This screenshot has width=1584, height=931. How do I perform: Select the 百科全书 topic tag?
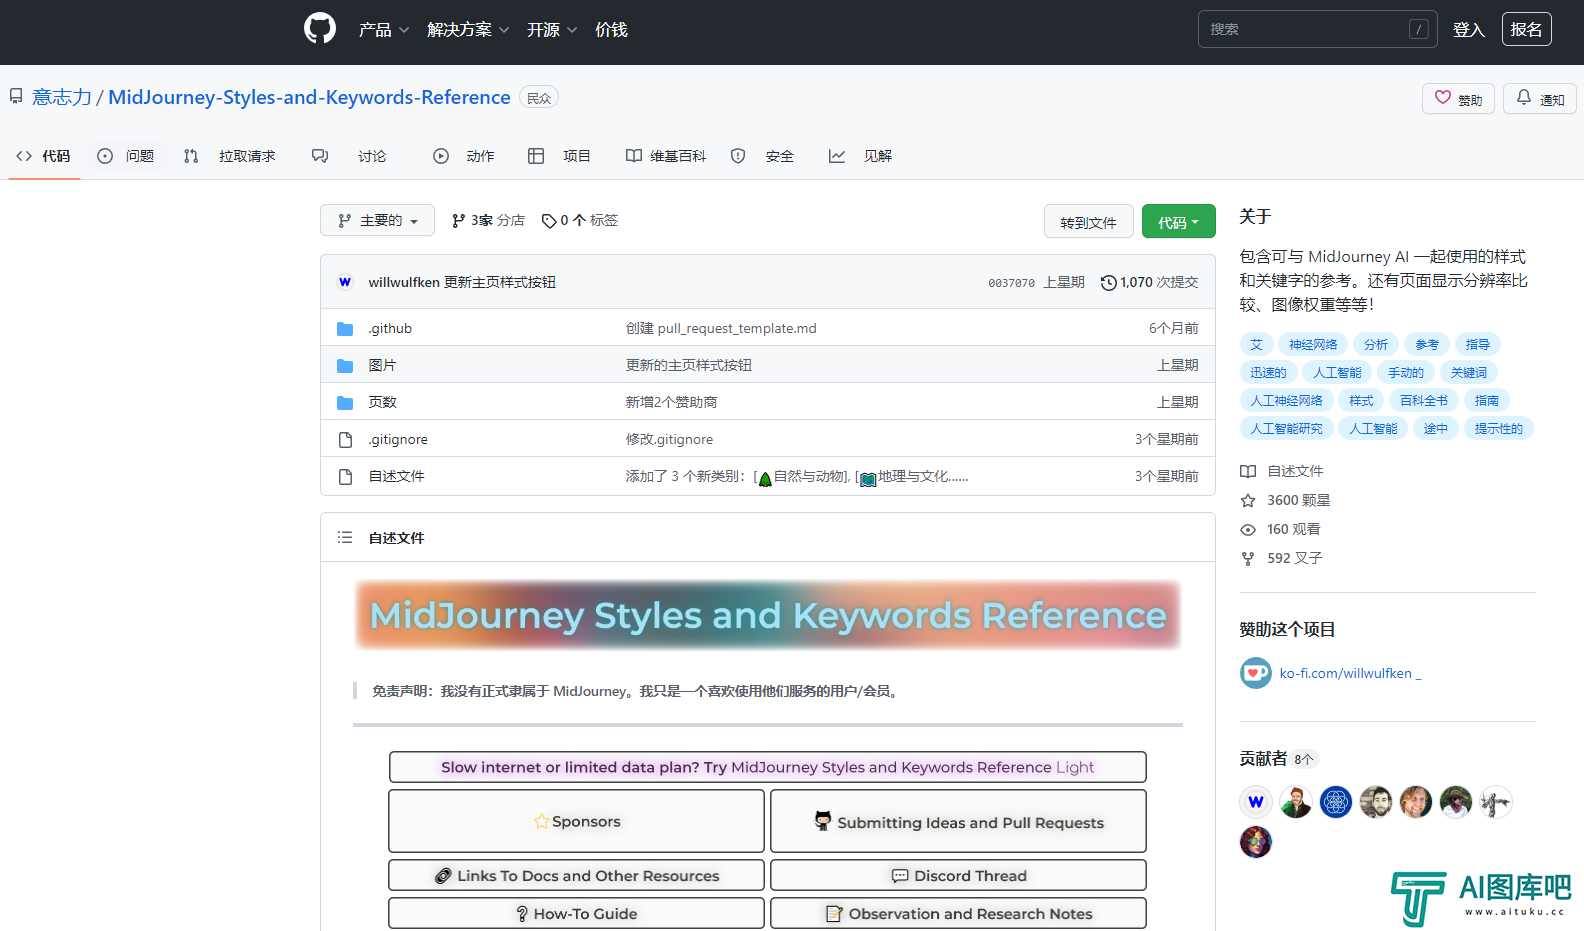[x=1424, y=400]
